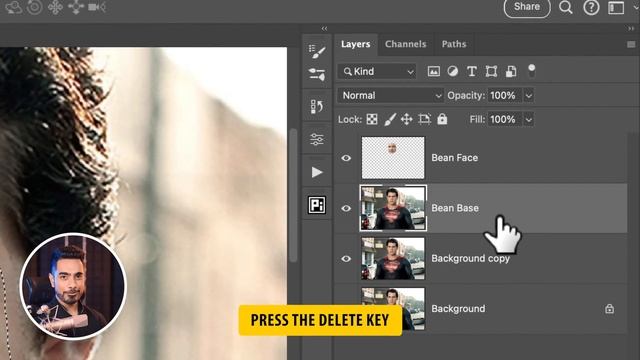Viewport: 640px width, 360px height.
Task: Lock image pixels with brush icon
Action: 390,119
